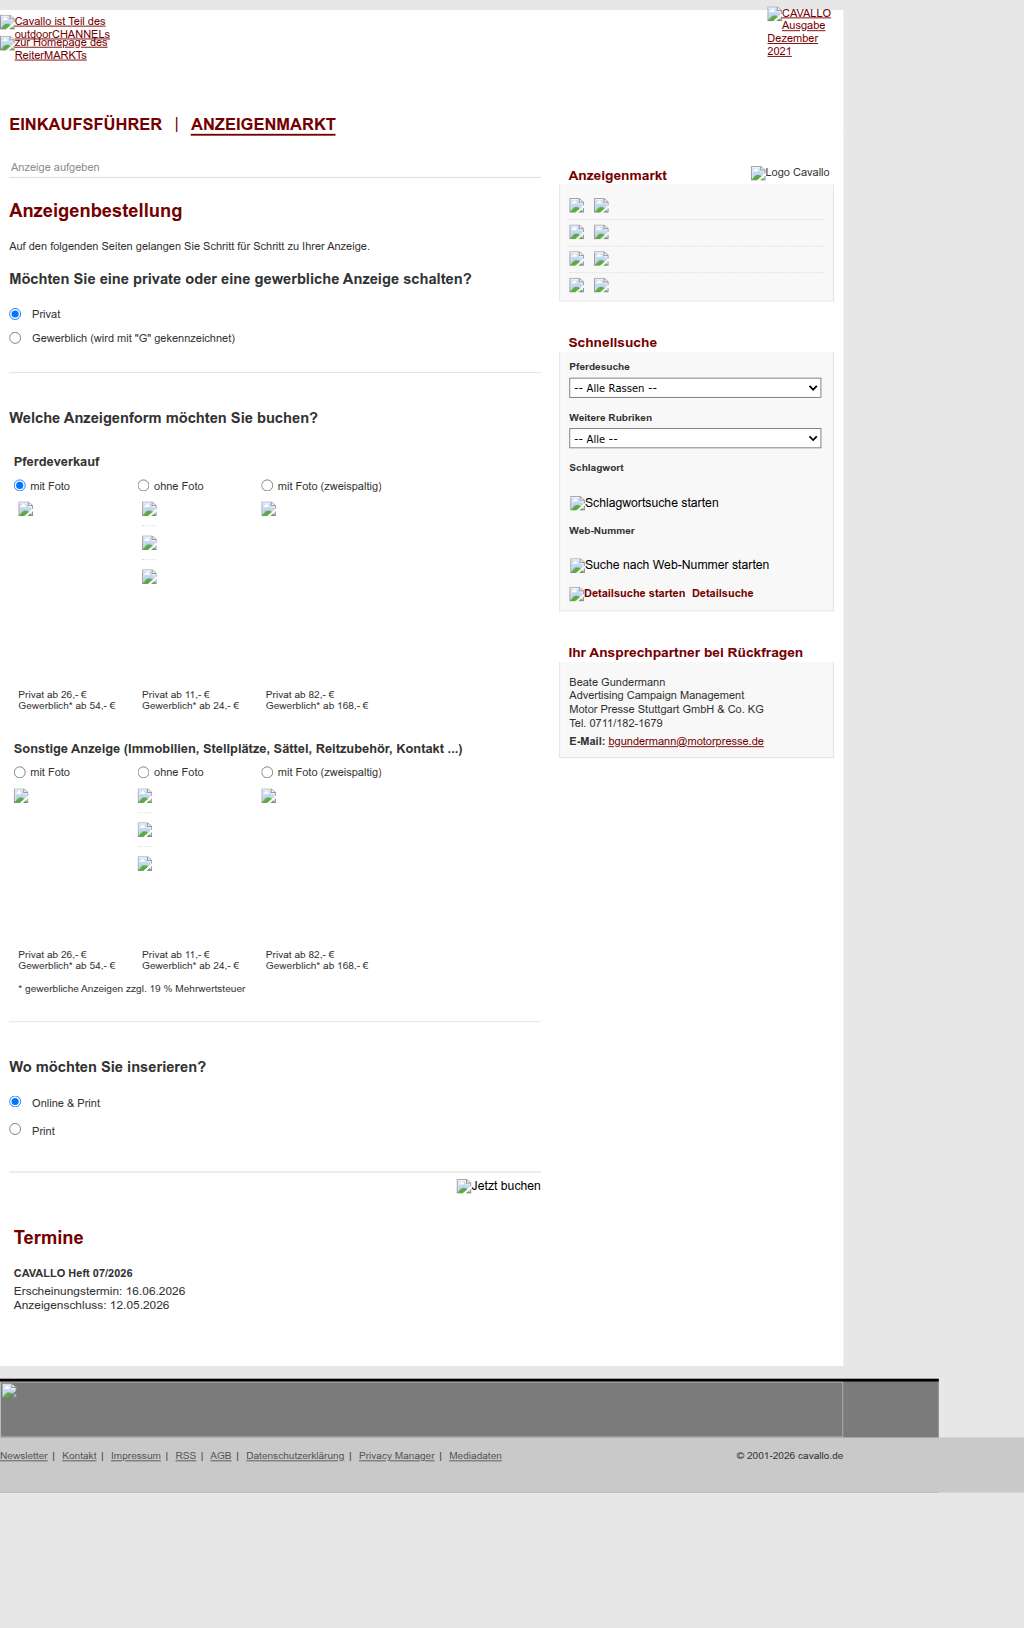The image size is (1024, 1628).
Task: Click the Suche nach Web-Nummer starten icon
Action: click(669, 565)
